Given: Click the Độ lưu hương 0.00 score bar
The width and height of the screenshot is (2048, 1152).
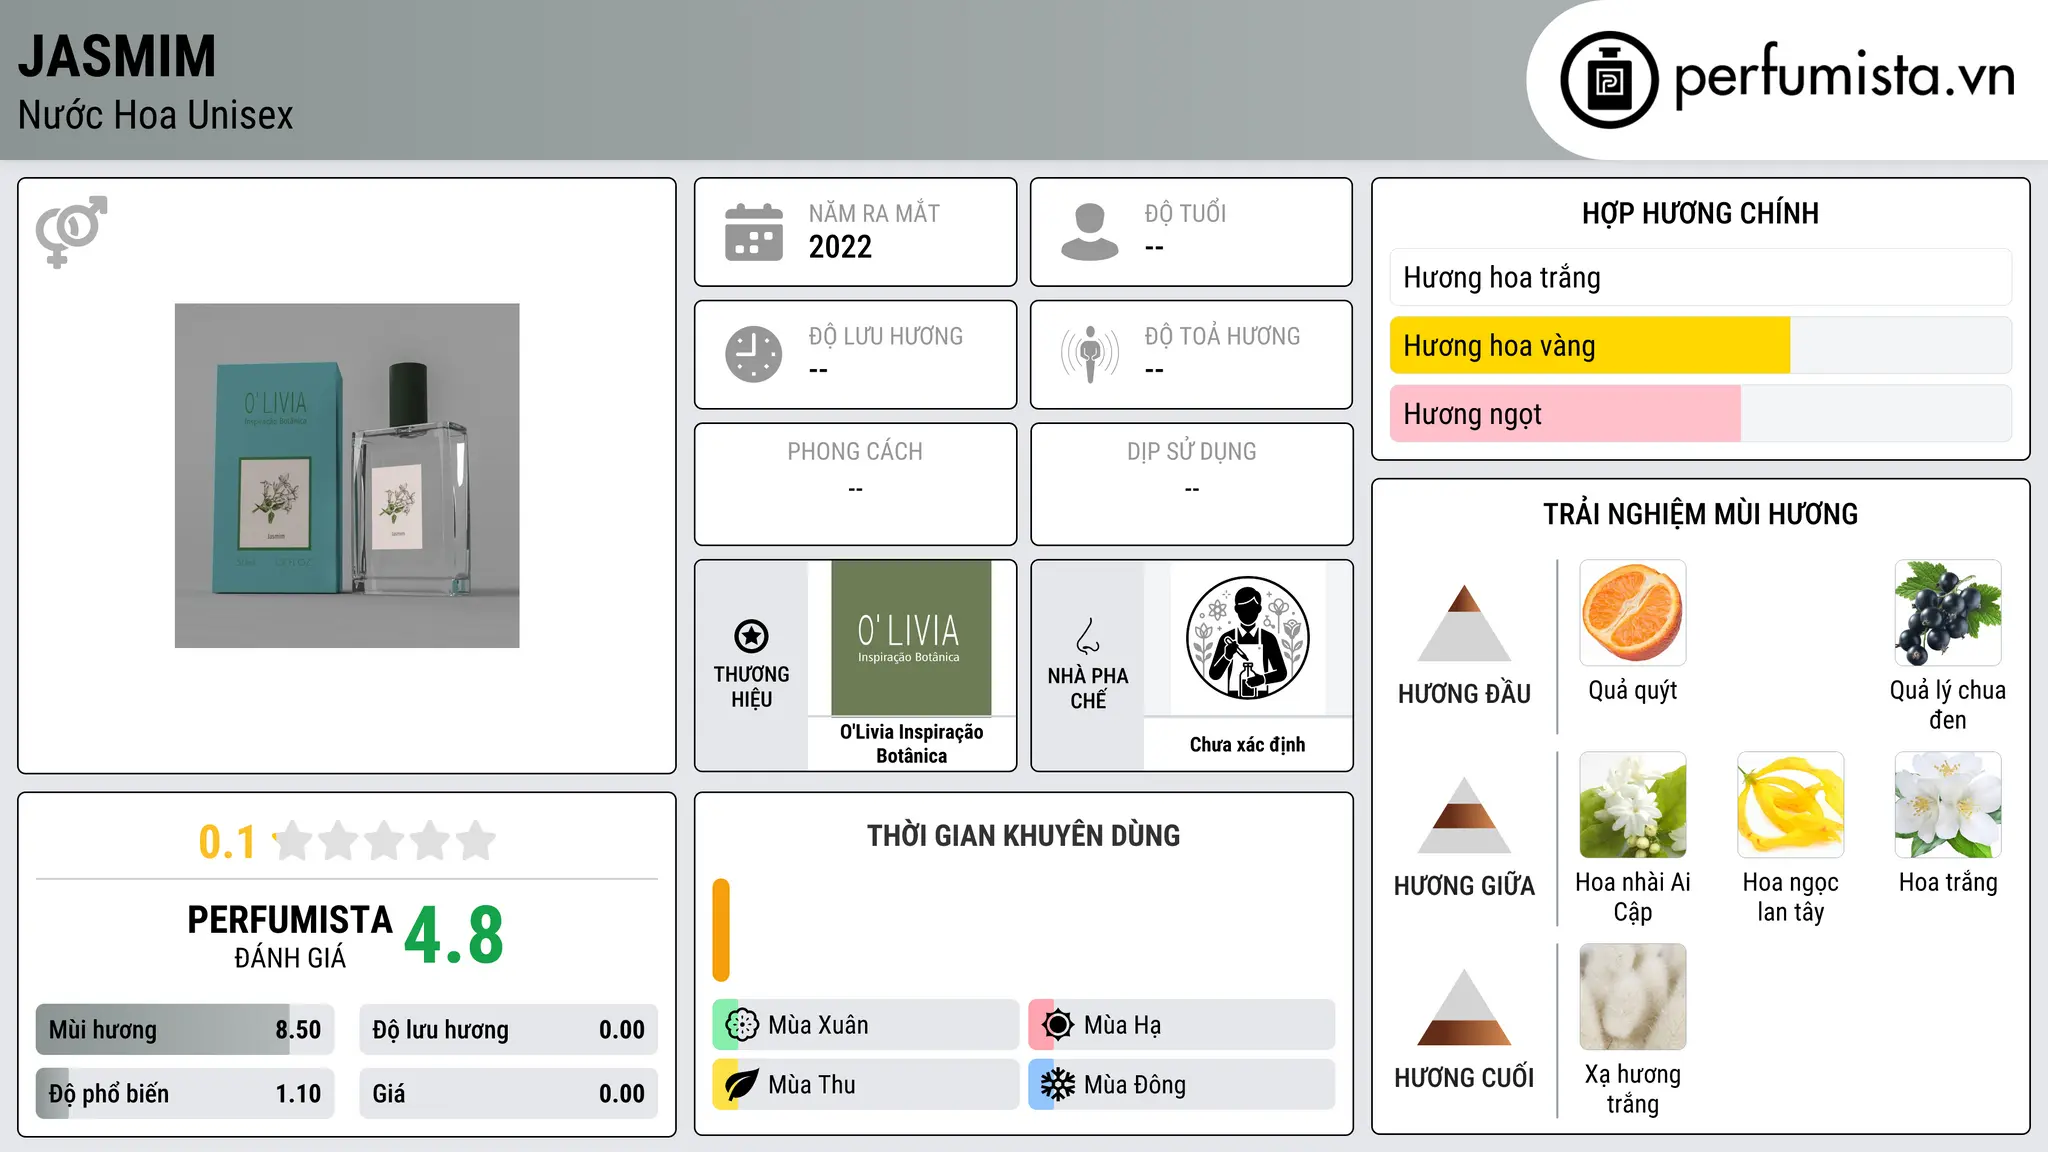Looking at the screenshot, I should point(508,1029).
